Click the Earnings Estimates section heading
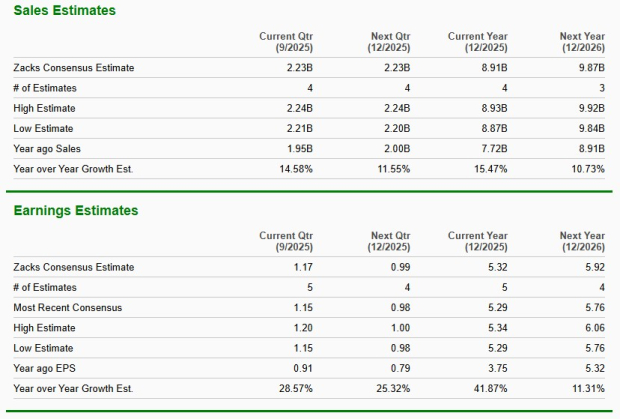Image resolution: width=620 pixels, height=419 pixels. point(75,211)
